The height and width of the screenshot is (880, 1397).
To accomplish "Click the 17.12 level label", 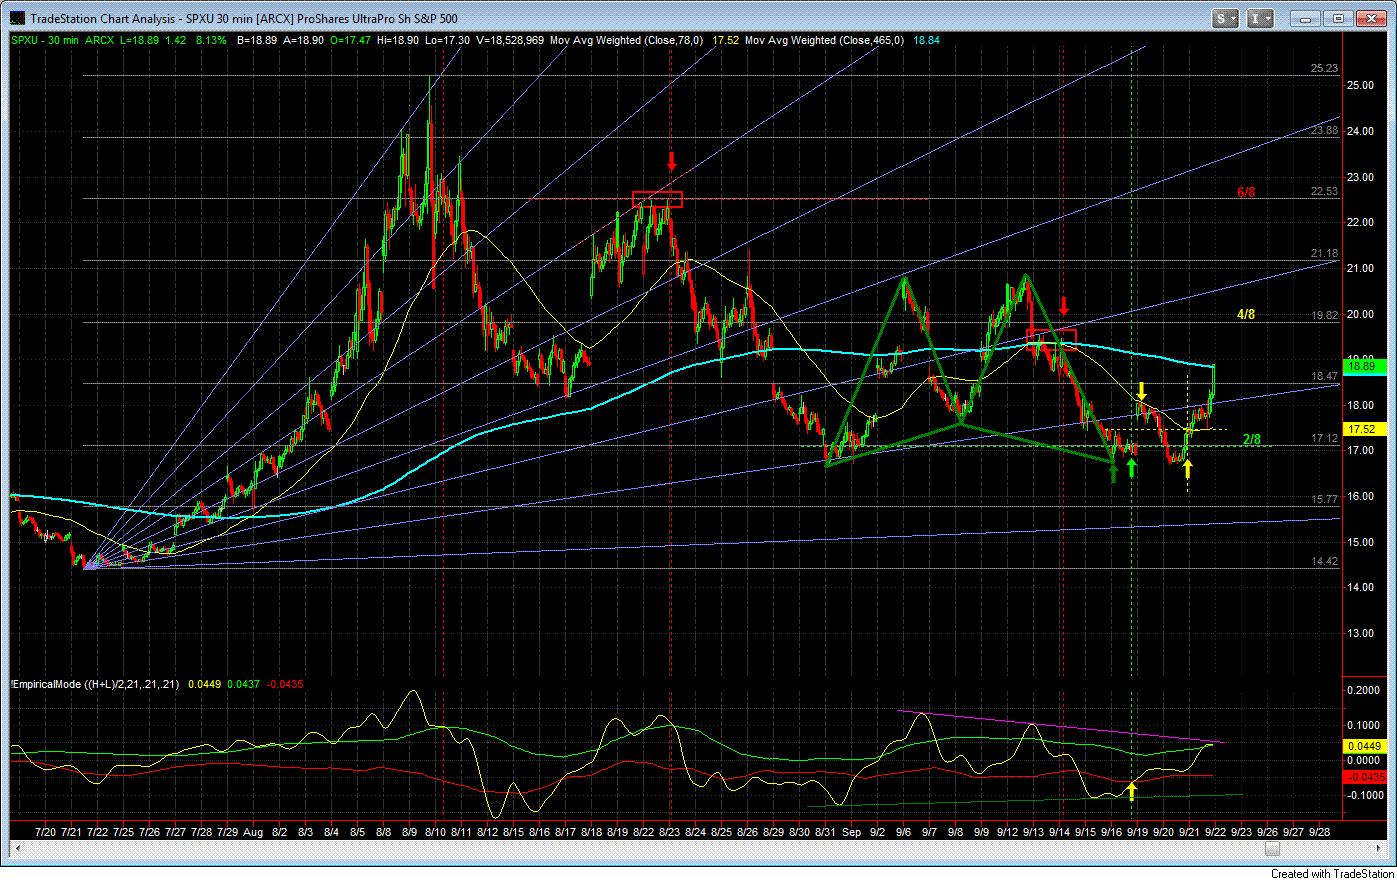I will (1324, 439).
